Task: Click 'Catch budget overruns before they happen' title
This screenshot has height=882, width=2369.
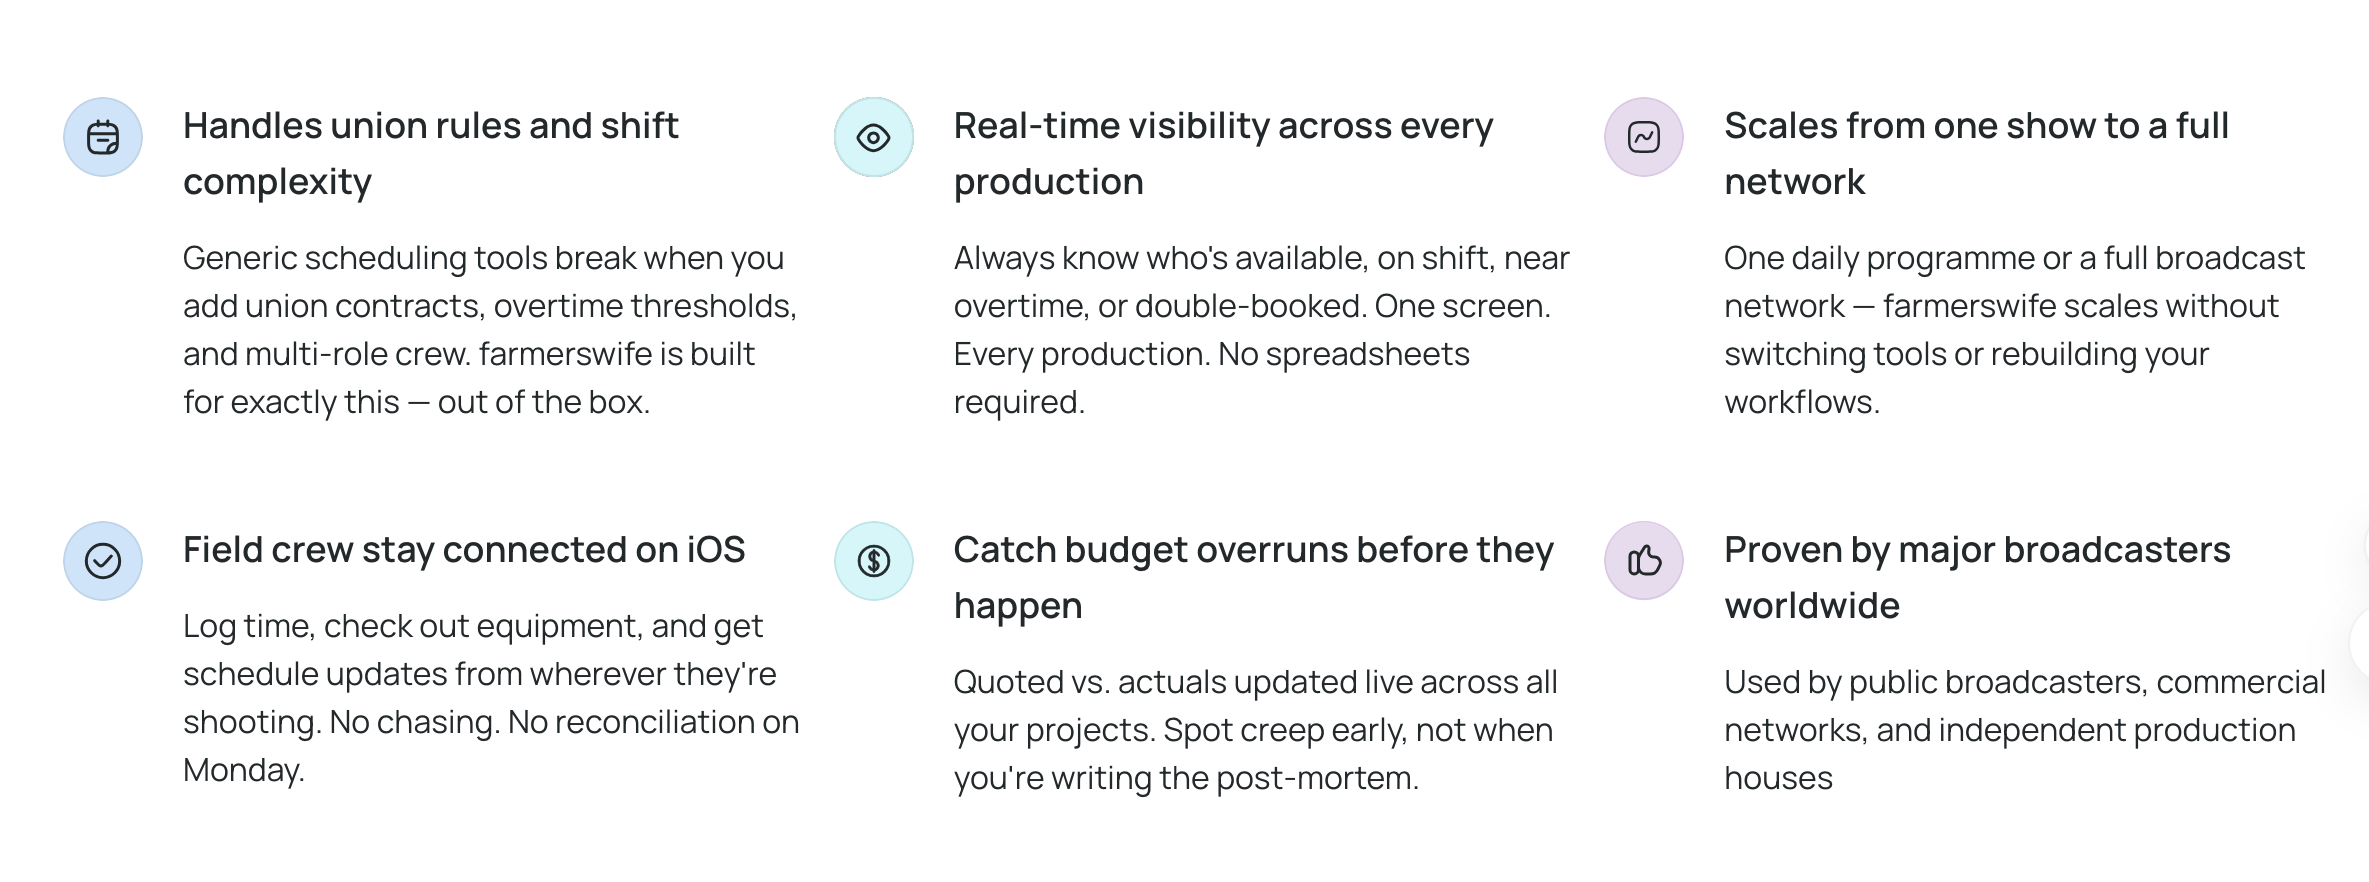Action: (1253, 577)
